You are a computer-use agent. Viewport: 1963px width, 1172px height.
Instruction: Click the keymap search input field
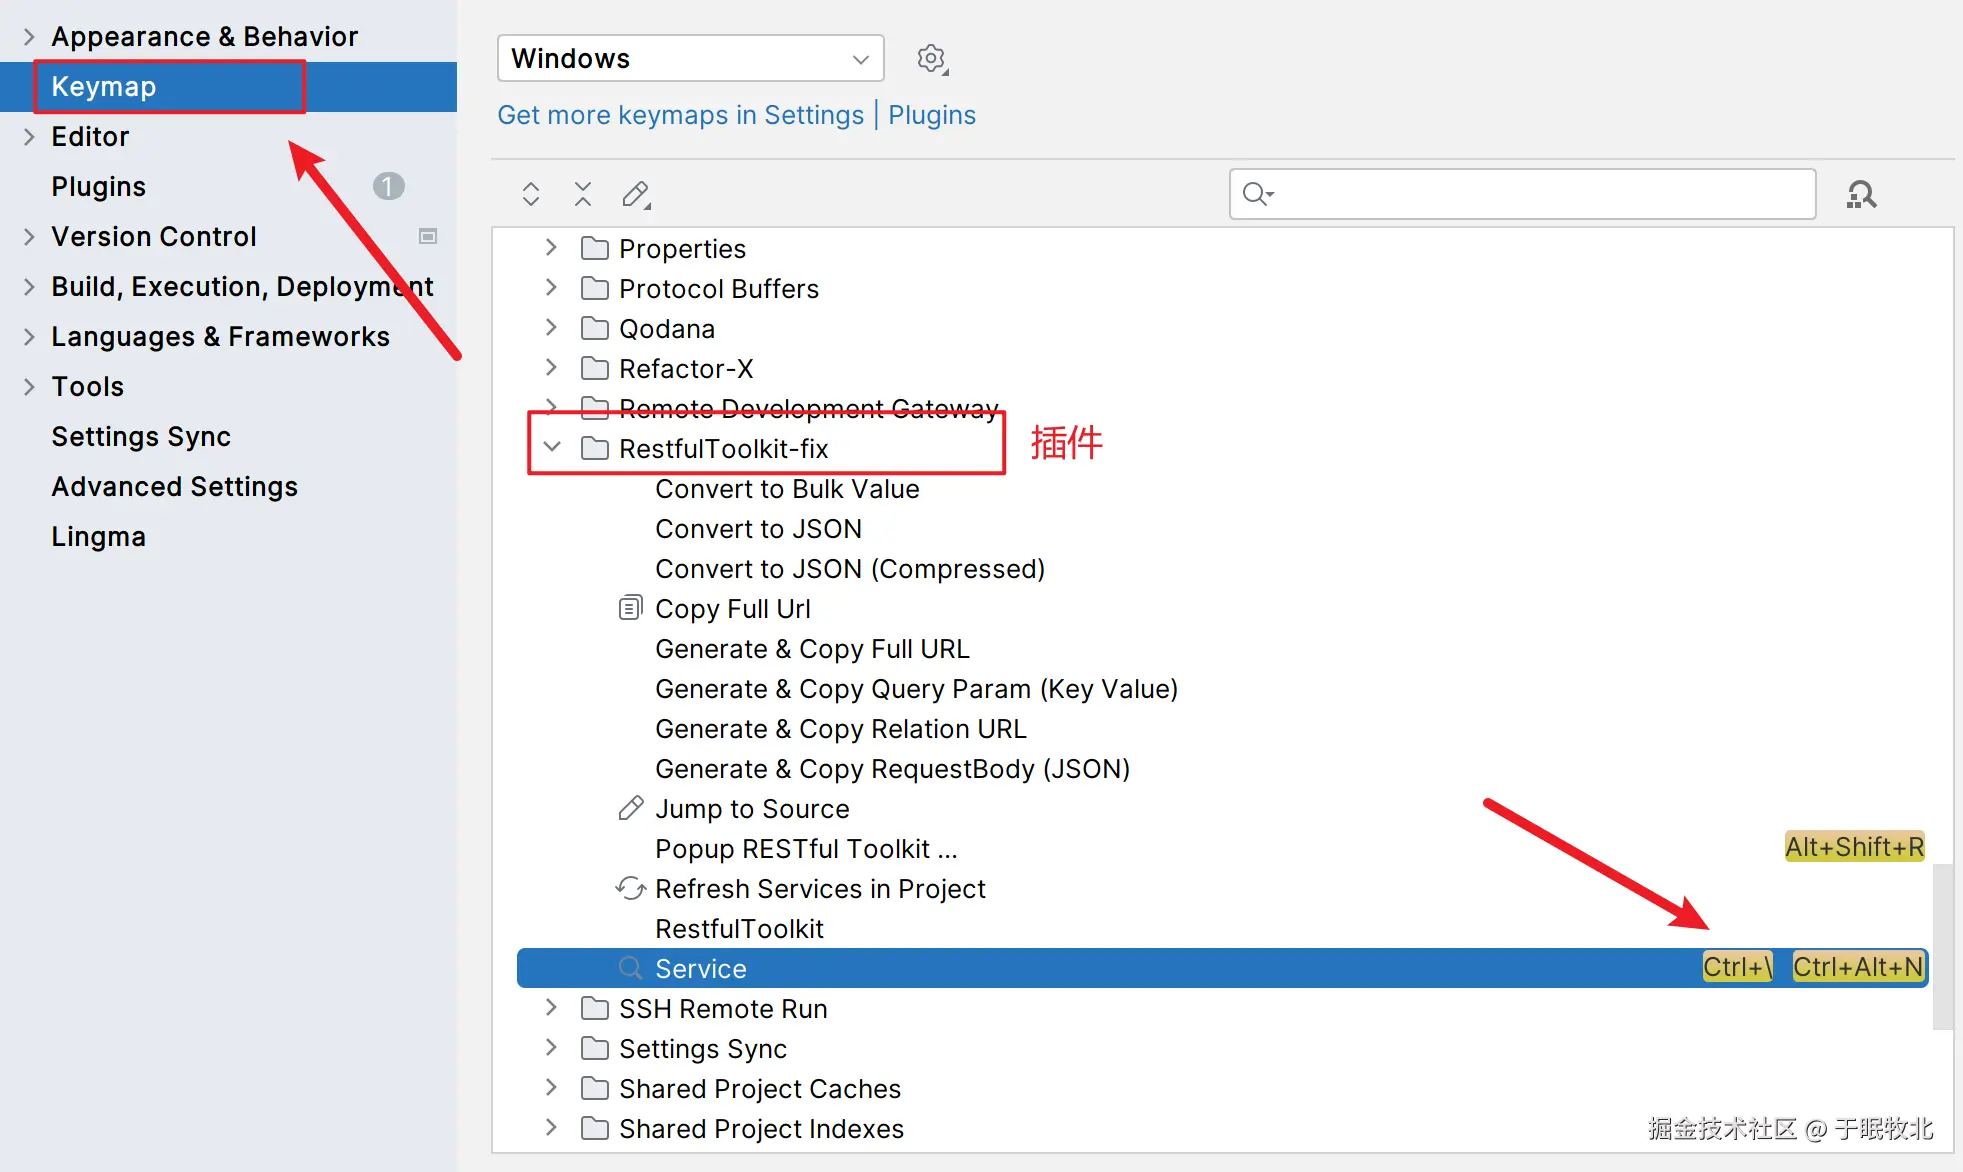tap(1540, 194)
